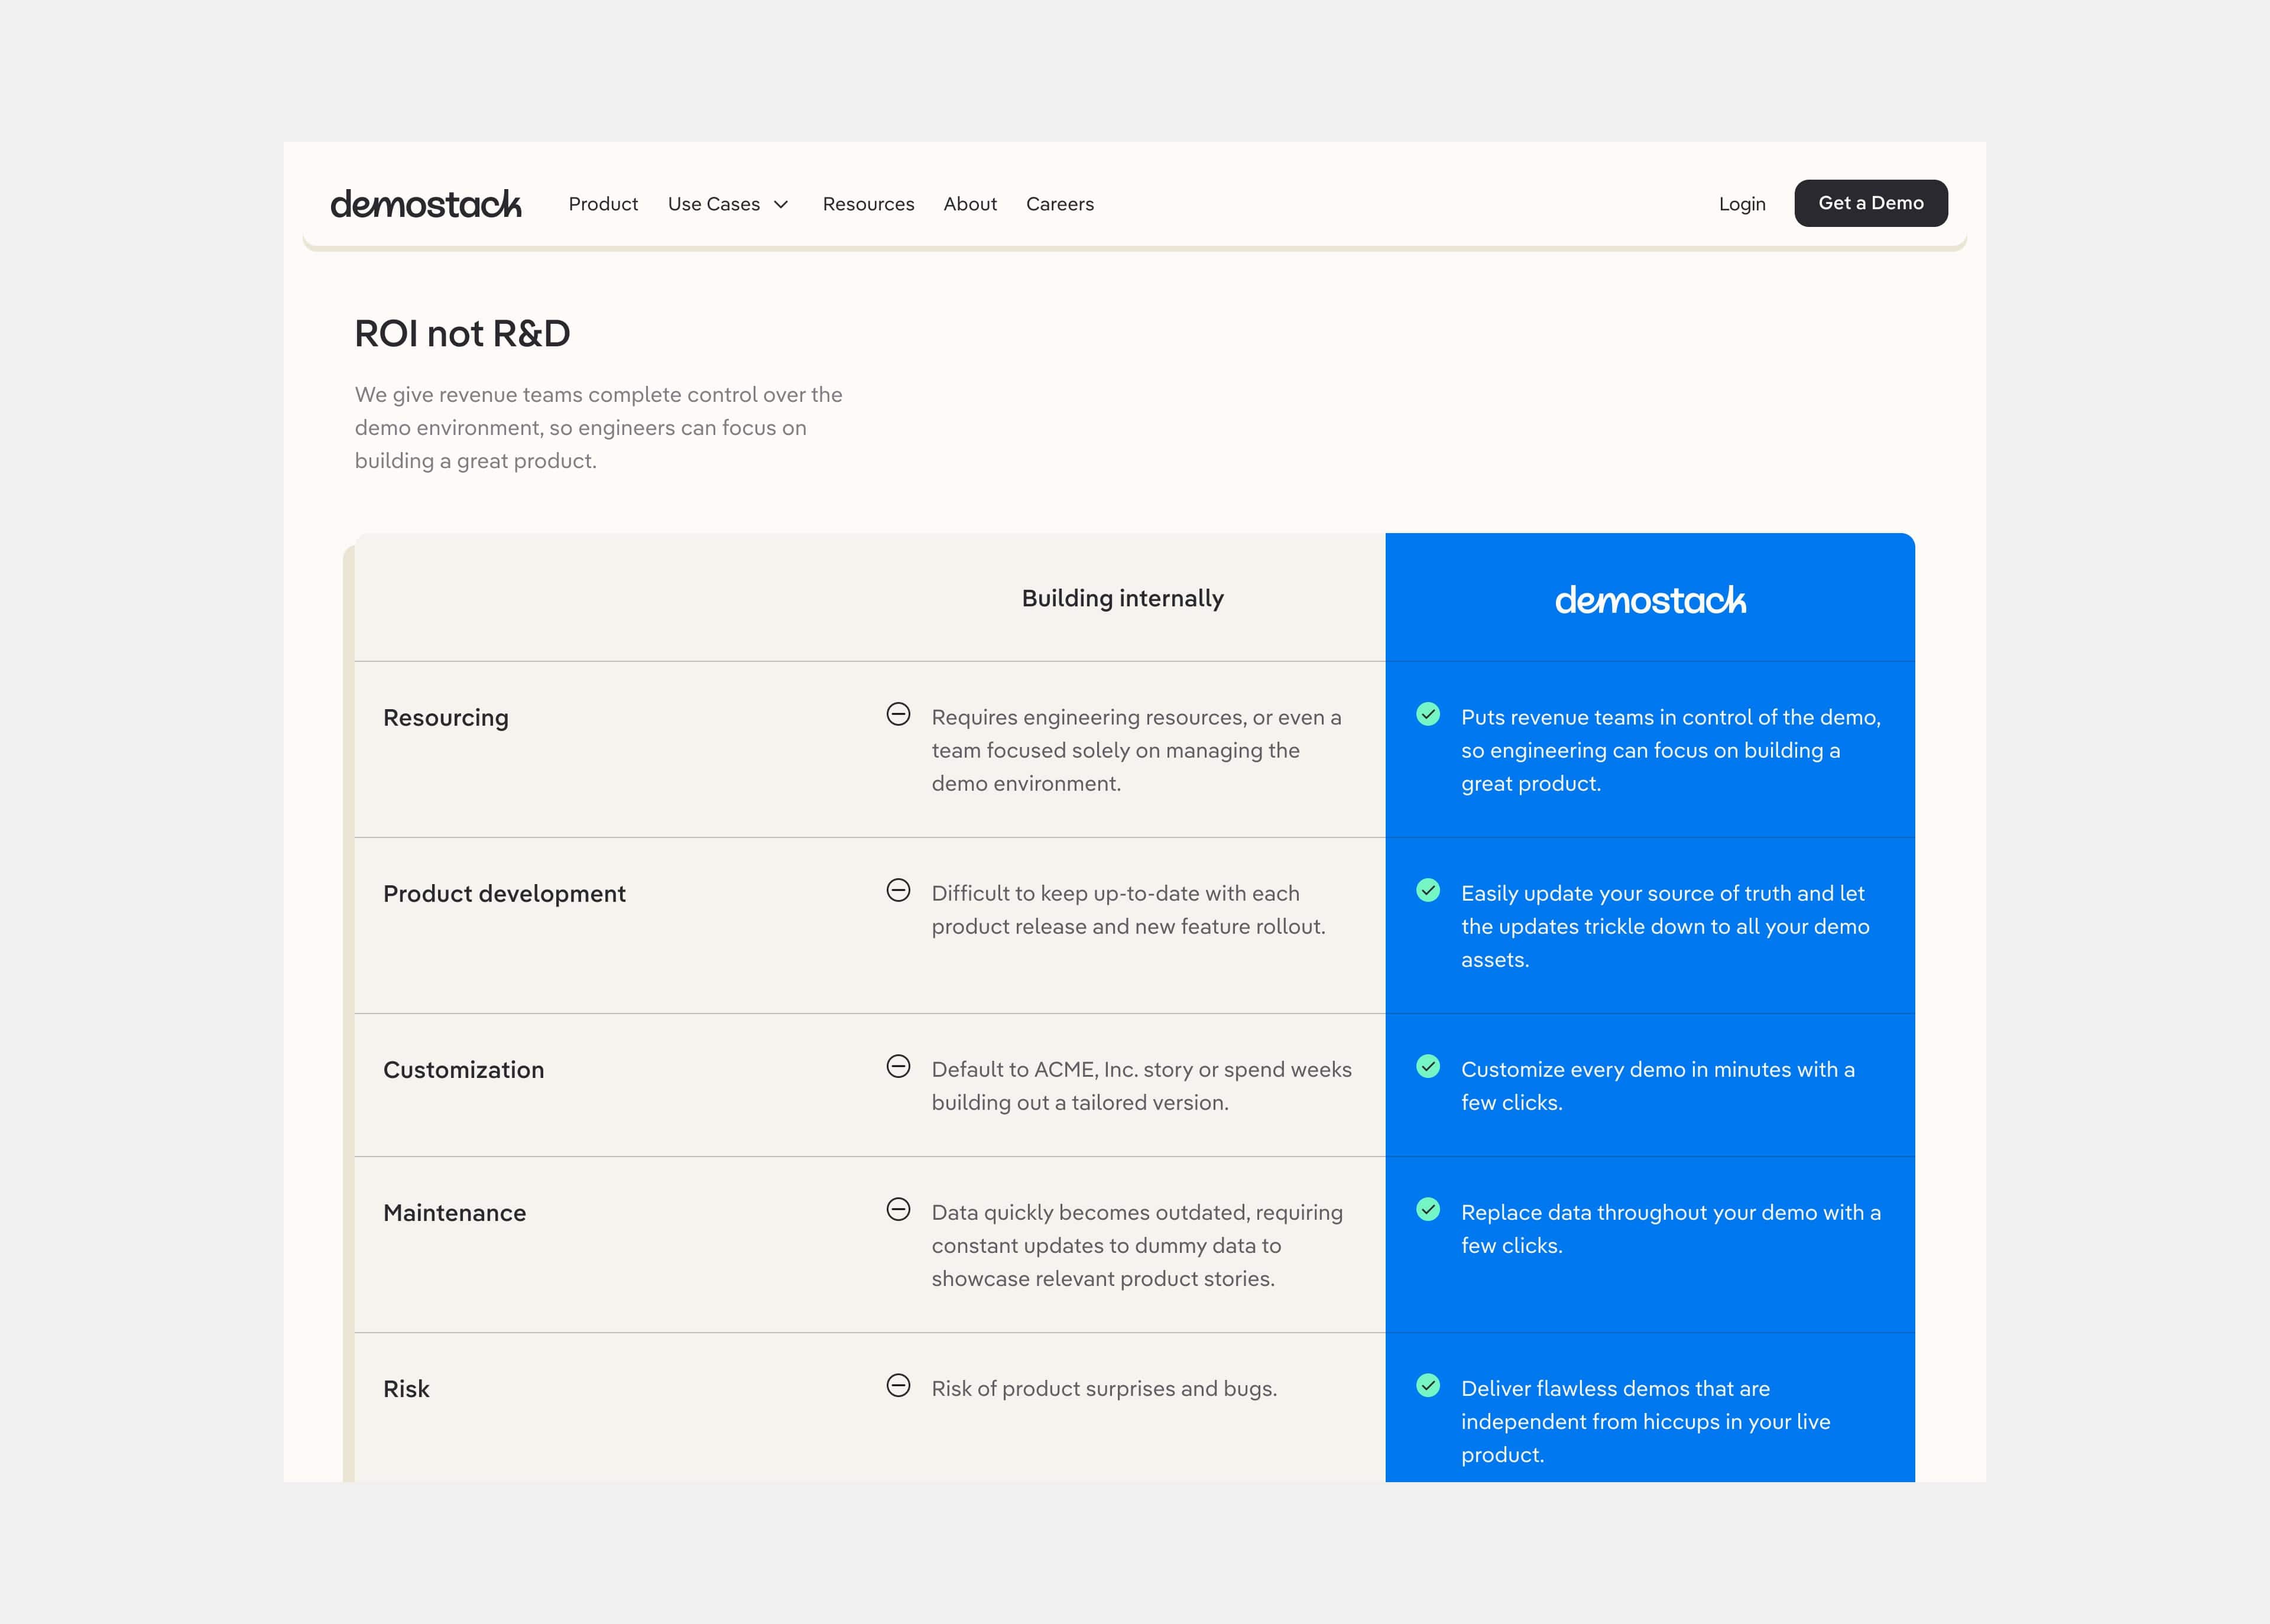Click the minus icon in Risk row
The image size is (2270, 1624).
[898, 1385]
